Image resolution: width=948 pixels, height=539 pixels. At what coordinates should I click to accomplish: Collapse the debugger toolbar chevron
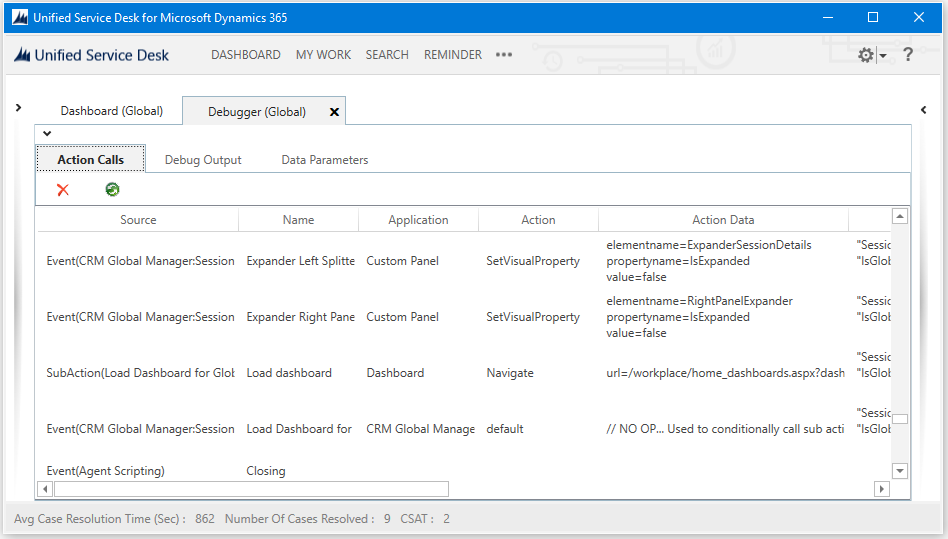pos(47,134)
